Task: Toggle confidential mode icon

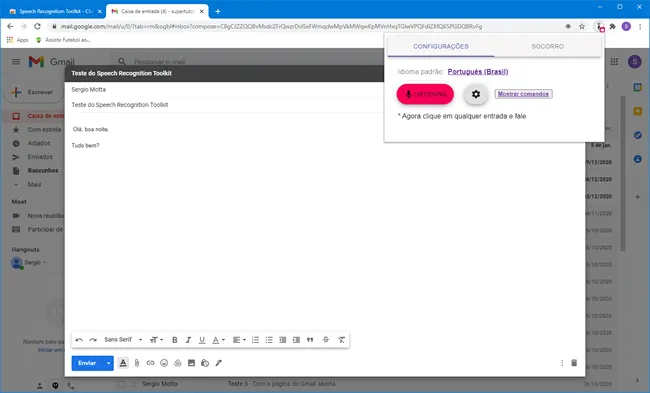Action: (205, 363)
